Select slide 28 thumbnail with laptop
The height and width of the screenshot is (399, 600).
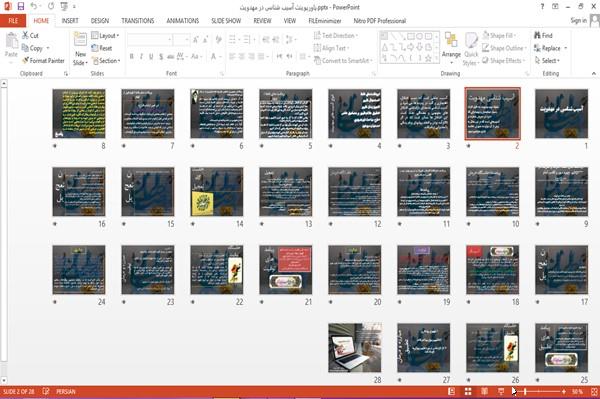[355, 348]
